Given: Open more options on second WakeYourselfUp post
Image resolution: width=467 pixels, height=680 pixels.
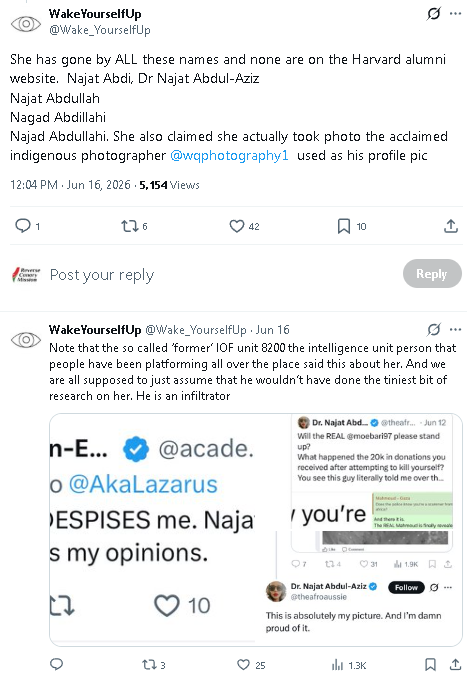Looking at the screenshot, I should (x=455, y=330).
